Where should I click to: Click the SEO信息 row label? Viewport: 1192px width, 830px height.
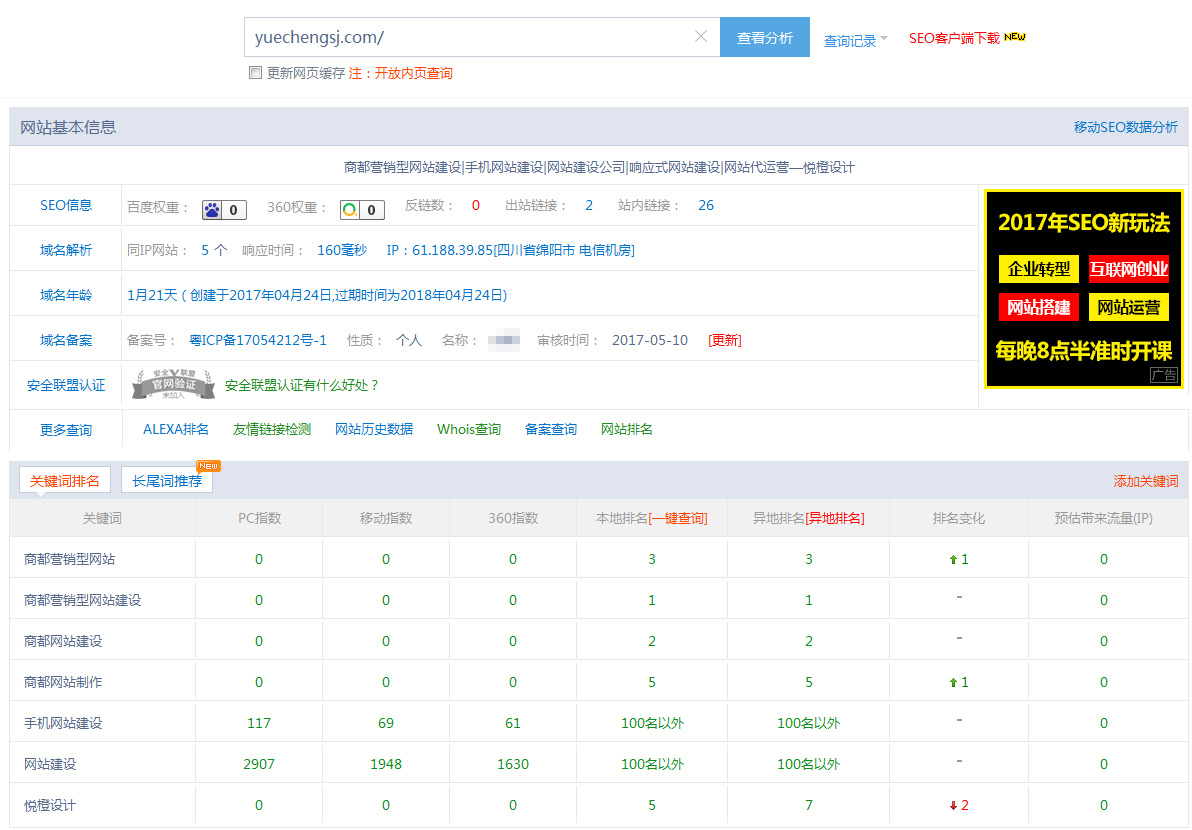pyautogui.click(x=66, y=205)
